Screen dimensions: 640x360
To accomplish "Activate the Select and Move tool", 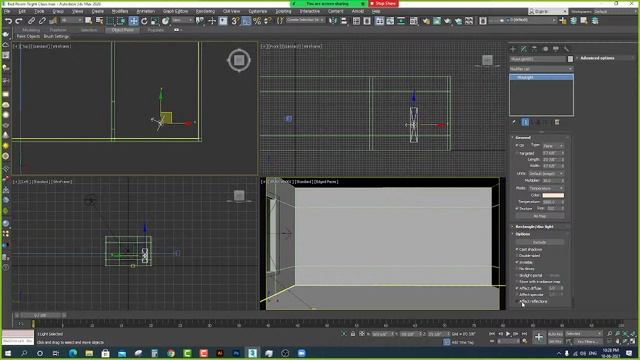I will 133,21.
